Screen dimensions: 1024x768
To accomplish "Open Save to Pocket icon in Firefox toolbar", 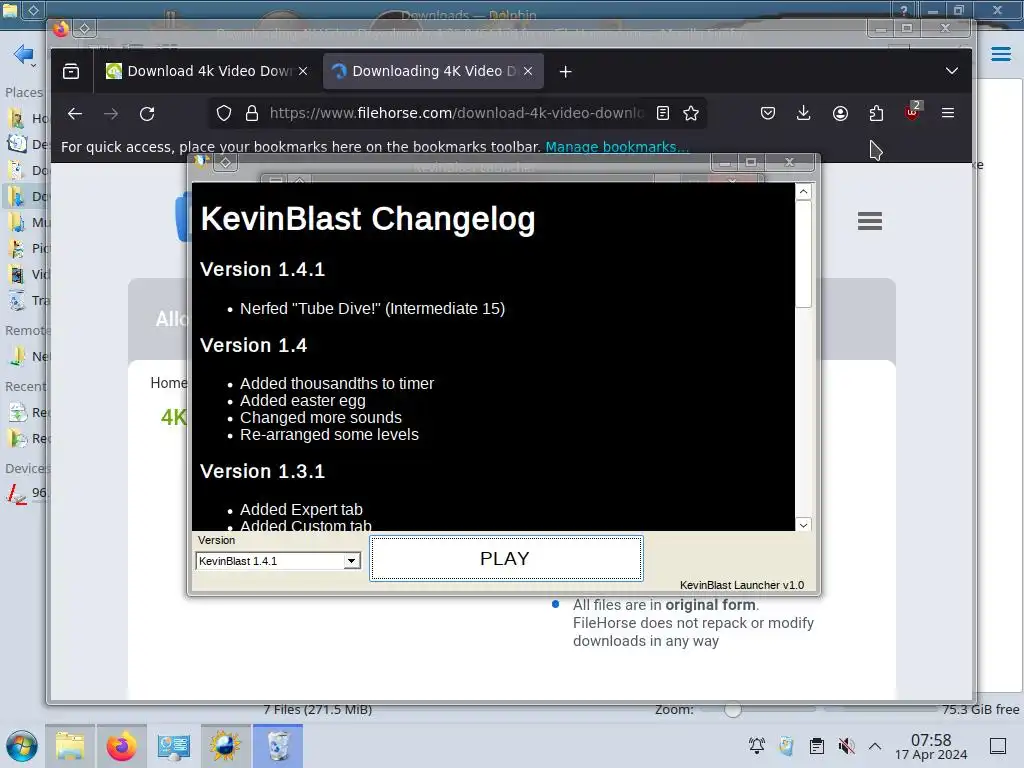I will click(768, 113).
